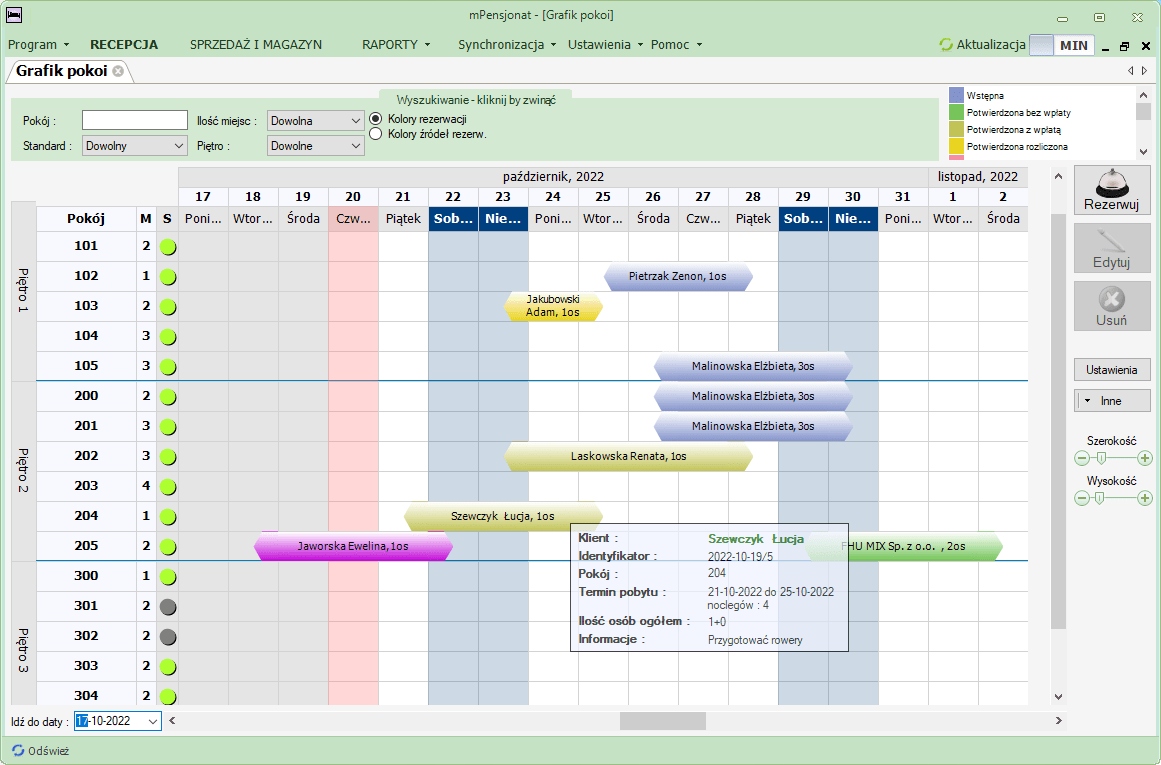This screenshot has width=1161, height=765.
Task: Open the Ilość miejsc dropdown
Action: pyautogui.click(x=315, y=121)
